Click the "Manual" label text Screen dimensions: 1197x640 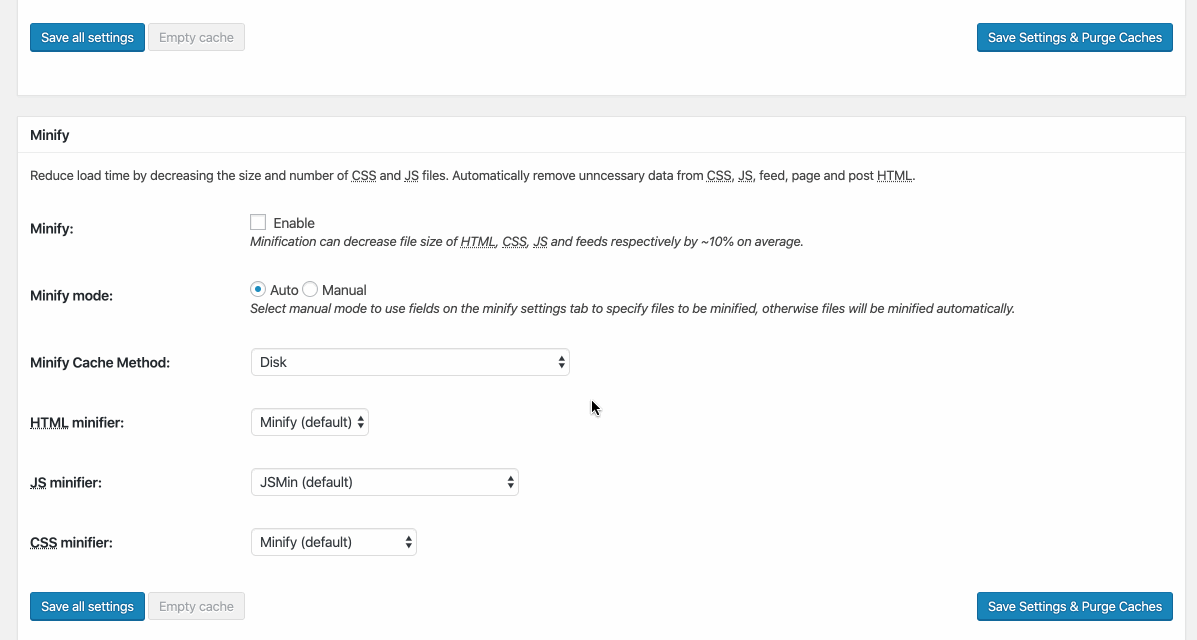(x=344, y=290)
